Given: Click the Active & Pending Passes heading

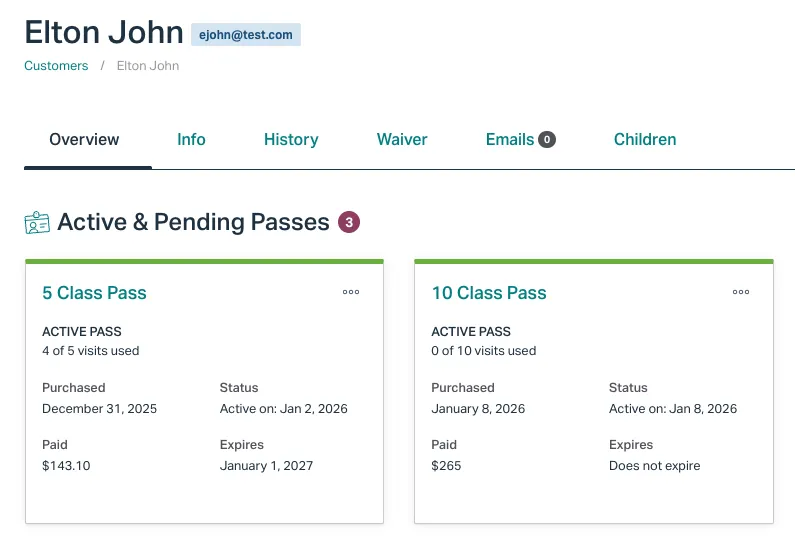Looking at the screenshot, I should [x=193, y=222].
